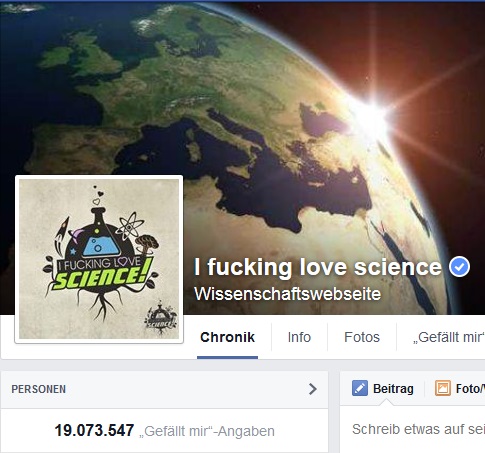Click the large flask science logo
The height and width of the screenshot is (453, 485).
(x=101, y=252)
